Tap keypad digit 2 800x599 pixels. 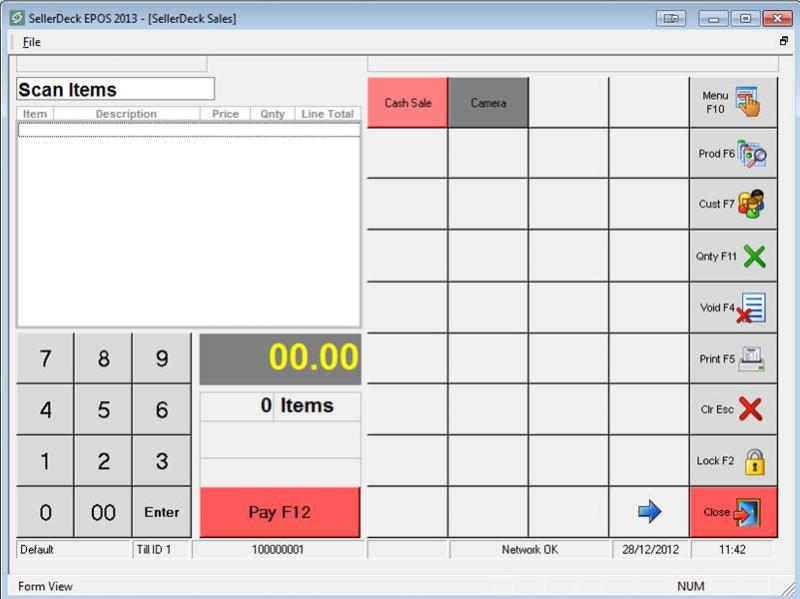[x=103, y=461]
